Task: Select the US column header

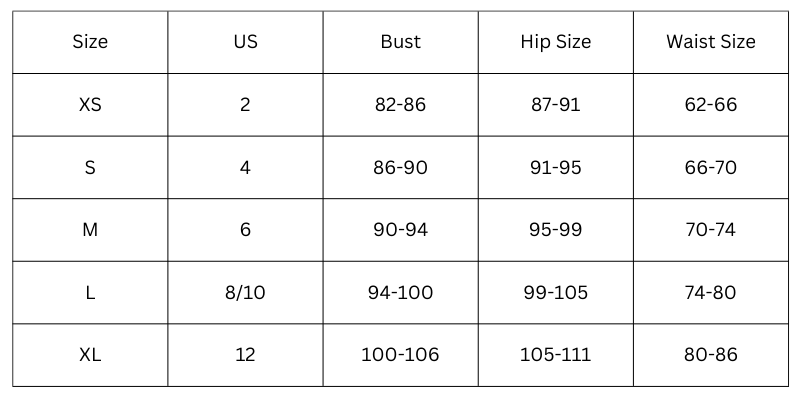Action: coord(245,42)
